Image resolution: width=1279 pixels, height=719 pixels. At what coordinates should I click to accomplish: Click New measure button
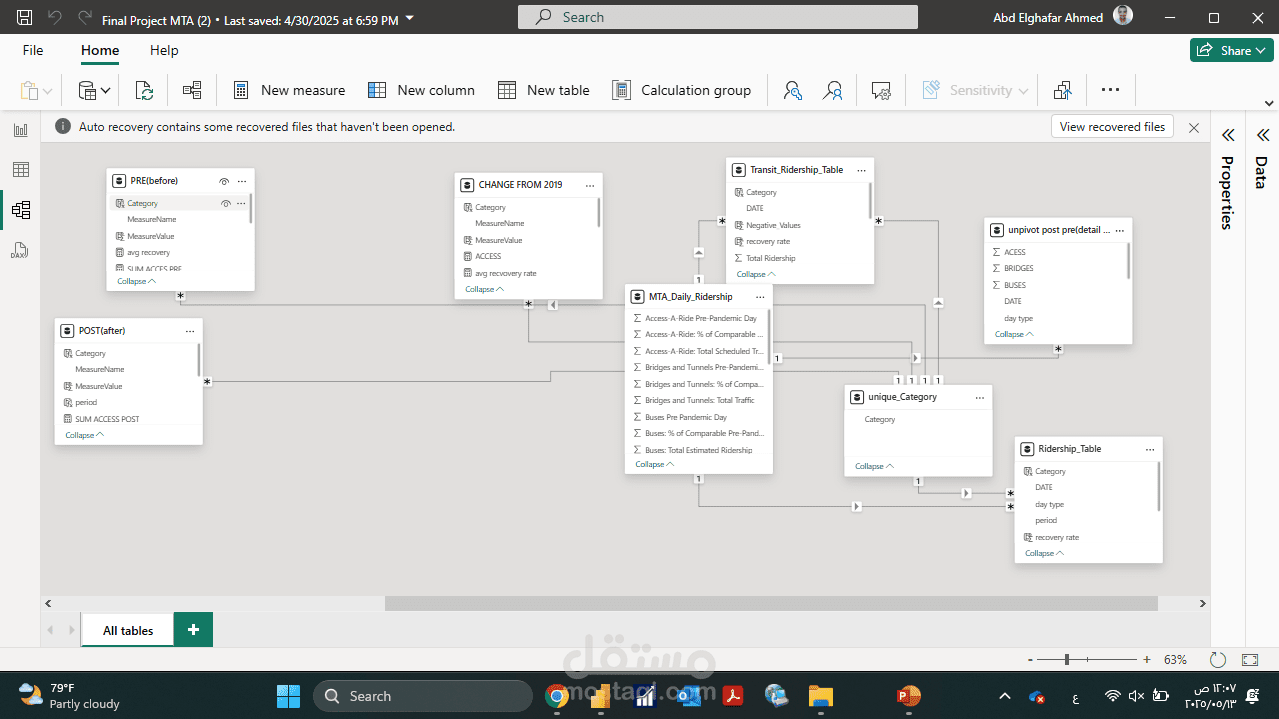[289, 90]
